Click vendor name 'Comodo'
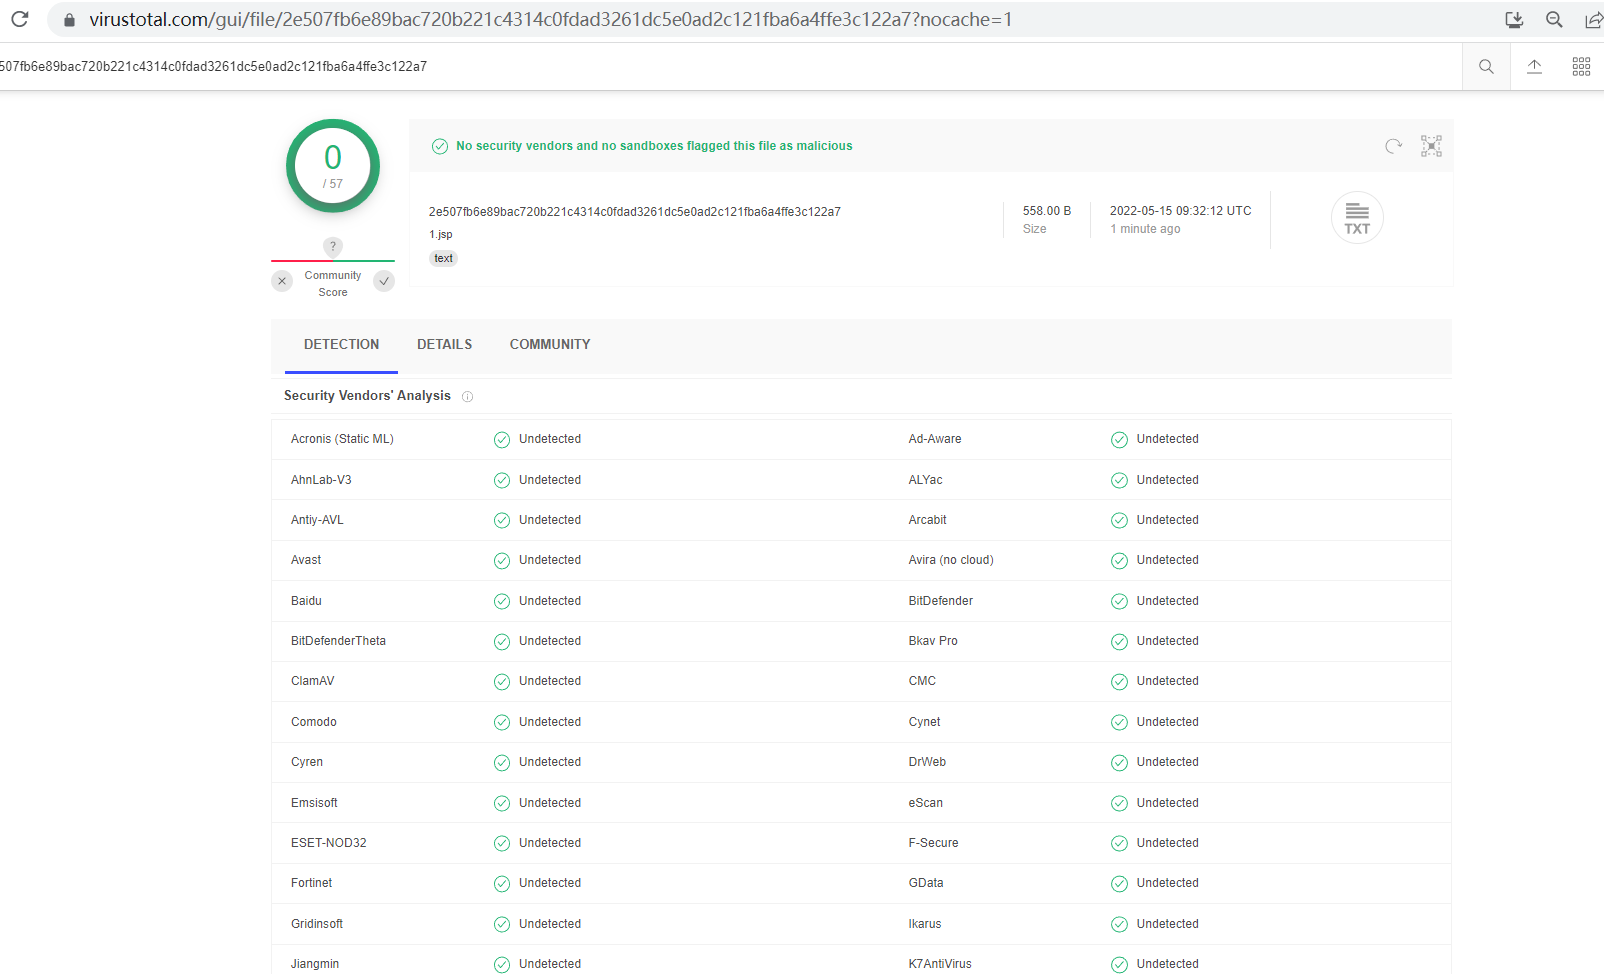 pyautogui.click(x=314, y=722)
